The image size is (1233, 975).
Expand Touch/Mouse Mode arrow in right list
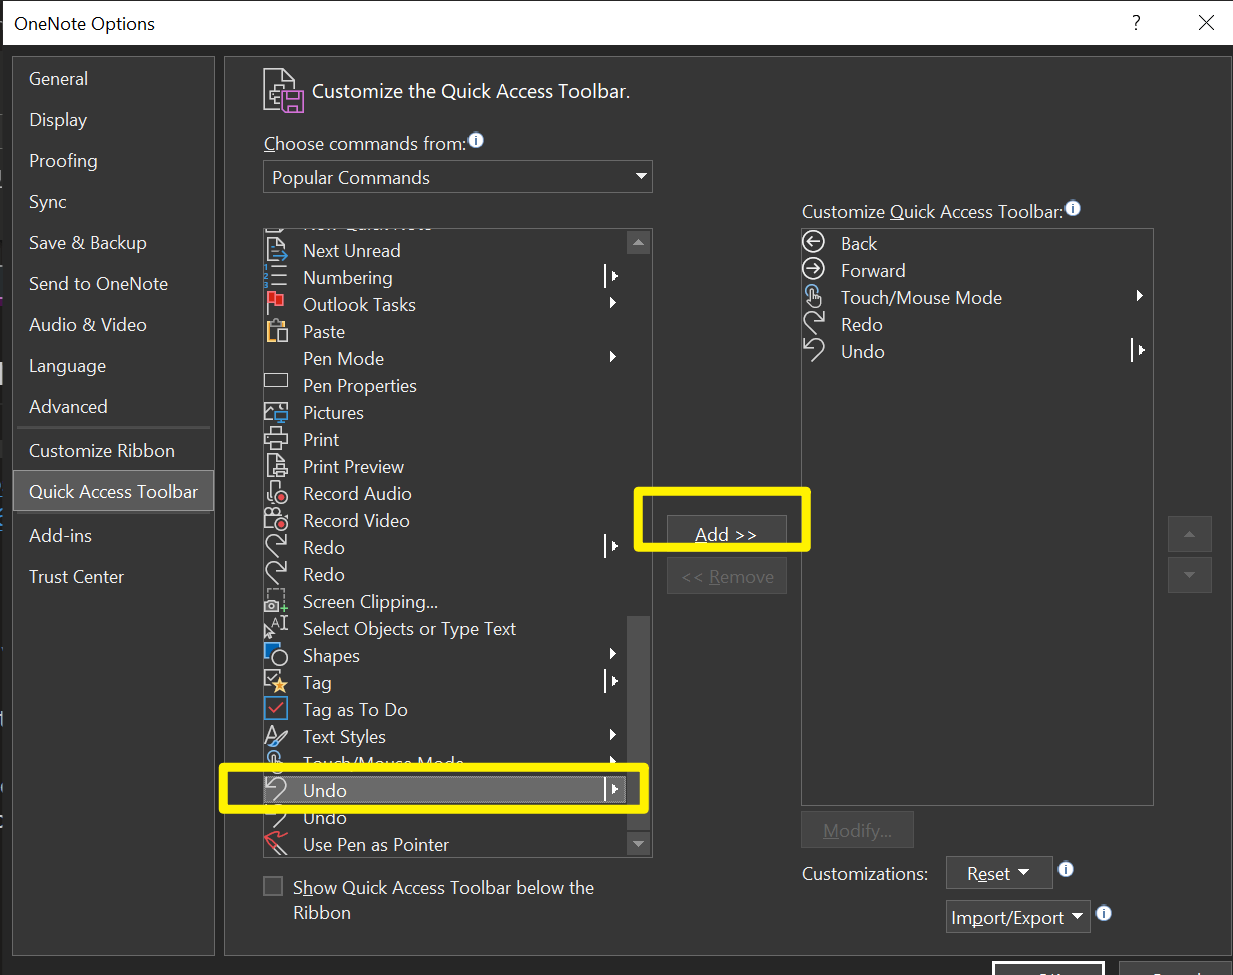[x=1140, y=296]
